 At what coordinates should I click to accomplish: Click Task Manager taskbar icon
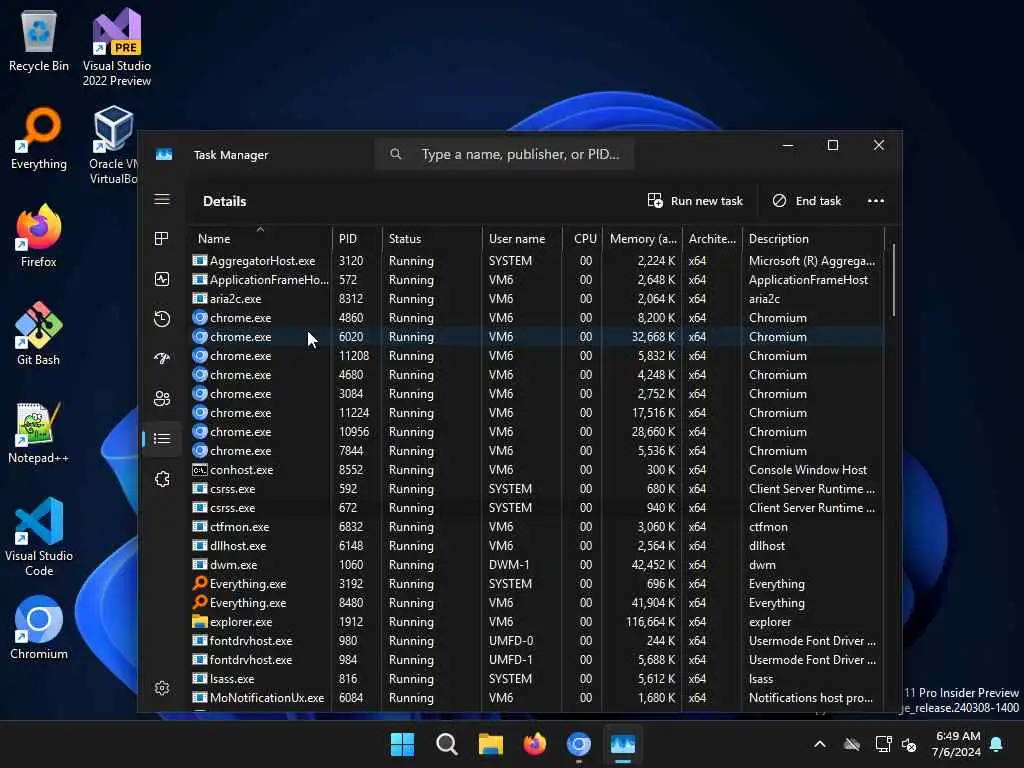click(623, 744)
